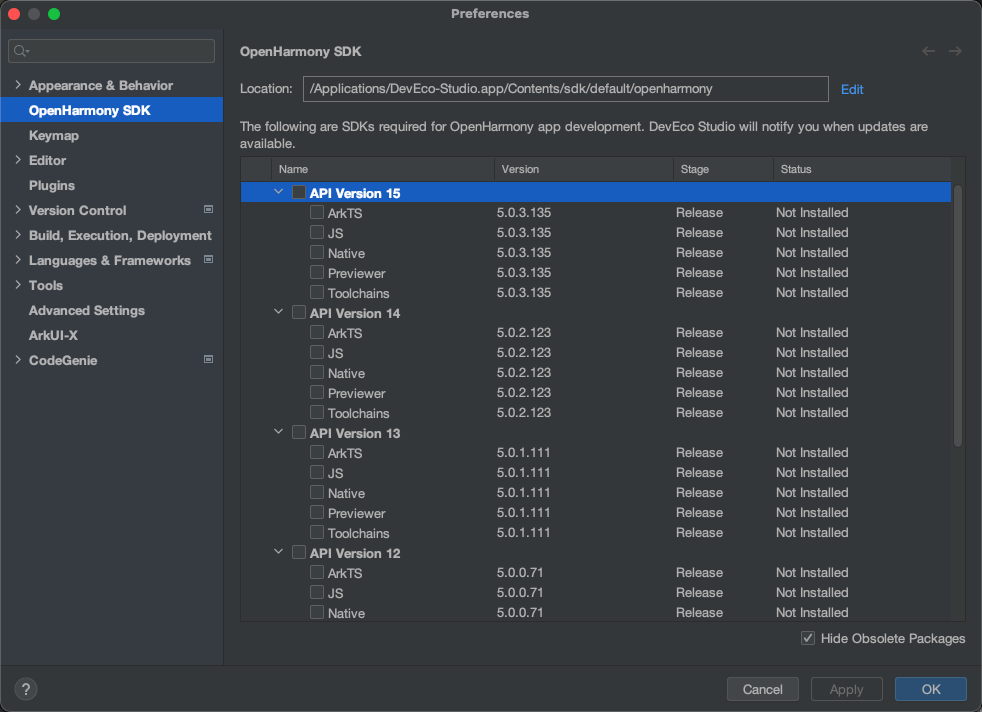
Task: Expand Languages & Frameworks section
Action: coord(18,260)
